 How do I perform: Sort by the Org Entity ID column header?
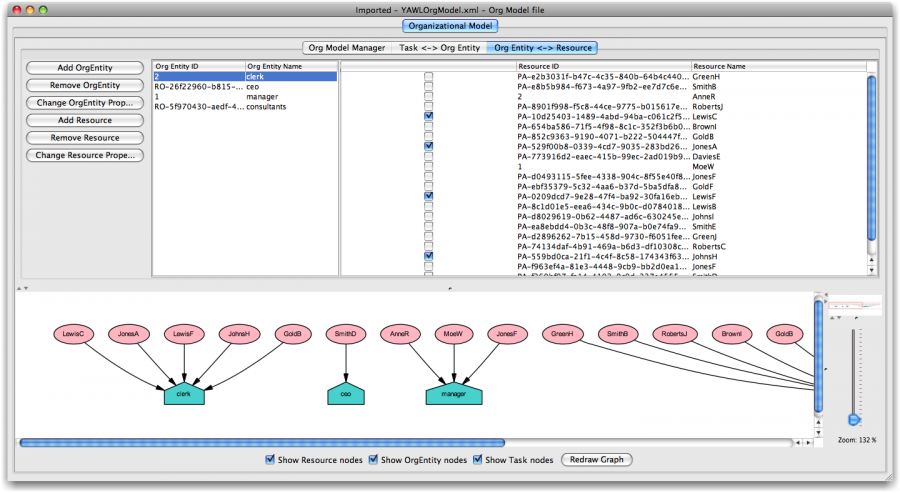[197, 66]
